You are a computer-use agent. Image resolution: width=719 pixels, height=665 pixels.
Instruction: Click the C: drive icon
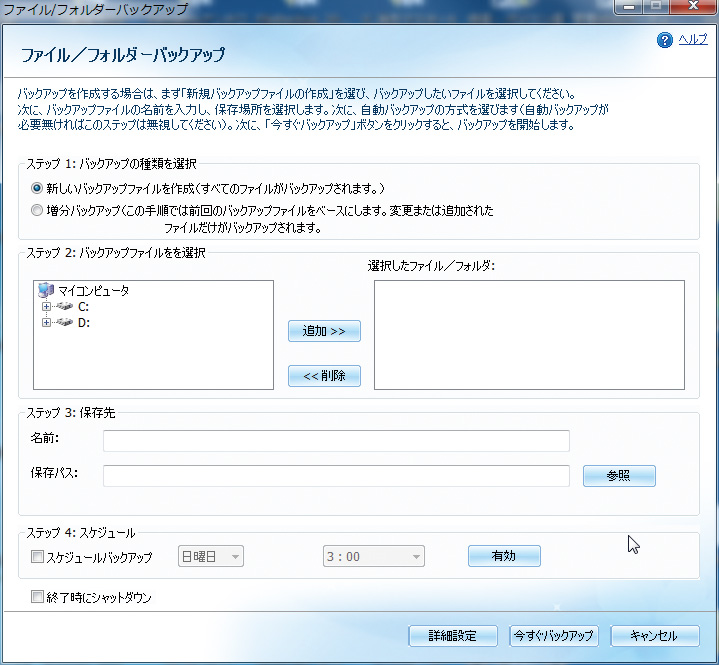pyautogui.click(x=65, y=306)
